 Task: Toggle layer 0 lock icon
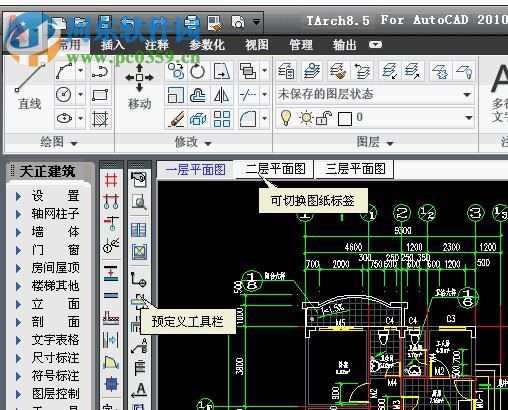pyautogui.click(x=323, y=118)
